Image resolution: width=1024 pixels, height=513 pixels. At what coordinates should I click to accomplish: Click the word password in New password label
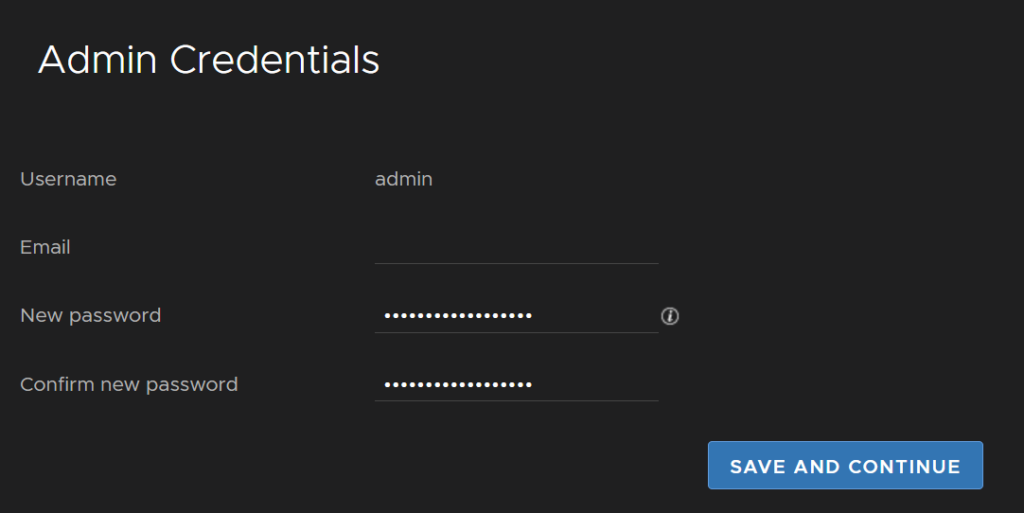tap(115, 317)
